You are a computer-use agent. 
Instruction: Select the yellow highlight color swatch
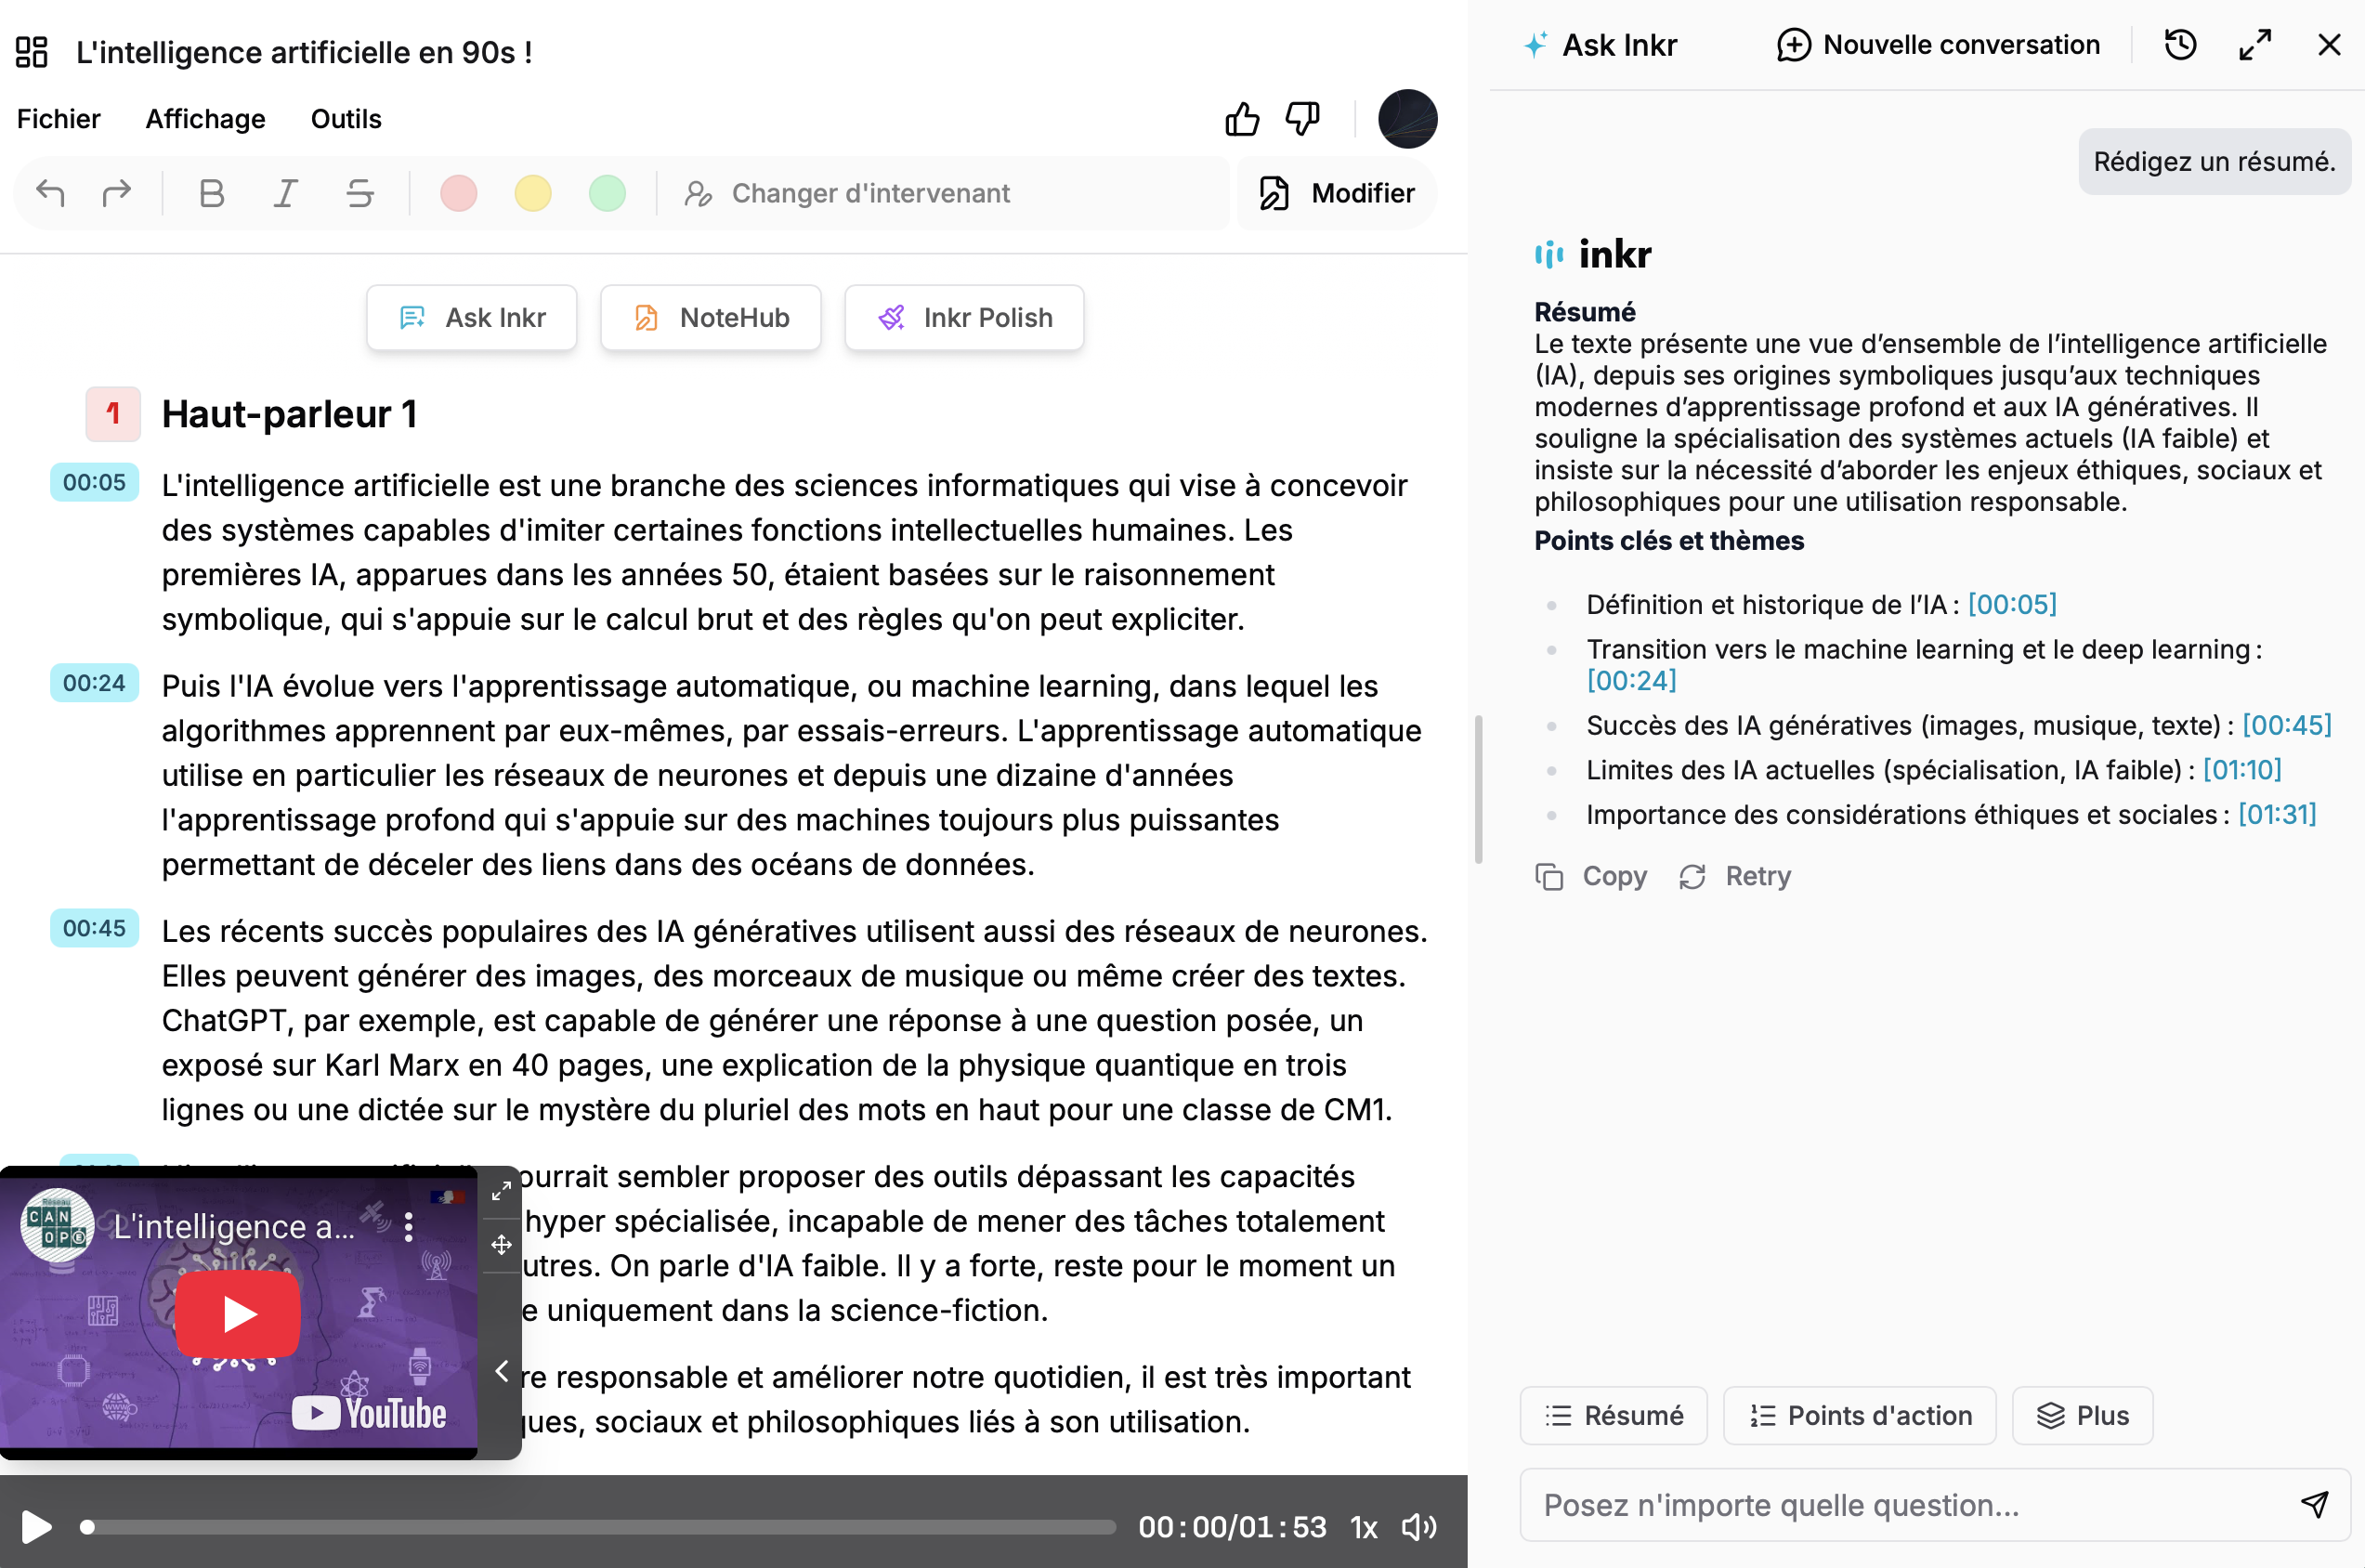(x=533, y=193)
